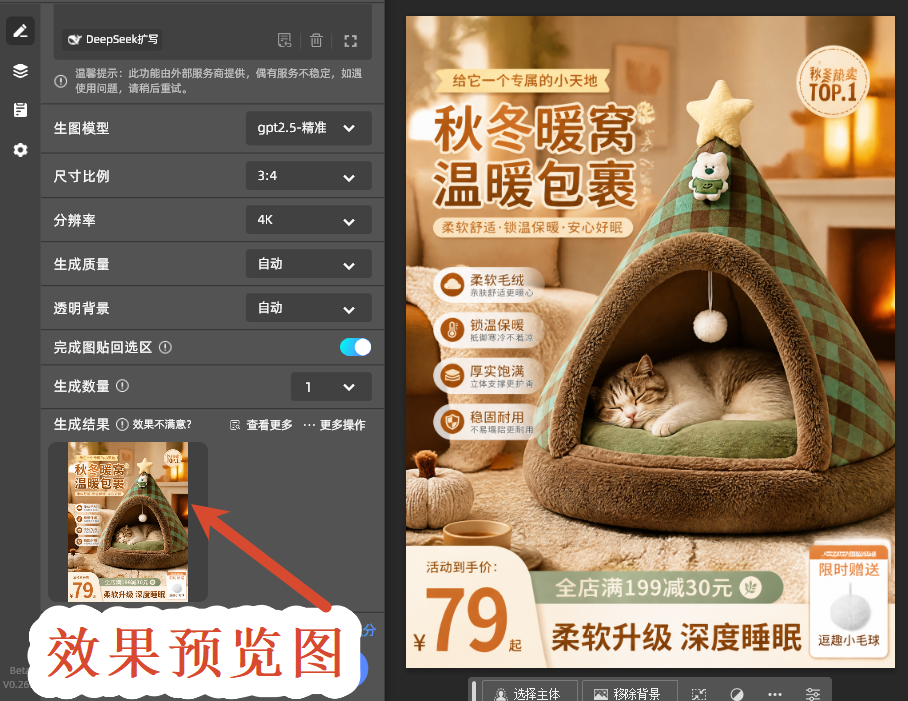
Task: Open the sliders settings icon in bottom toolbar
Action: coord(813,693)
